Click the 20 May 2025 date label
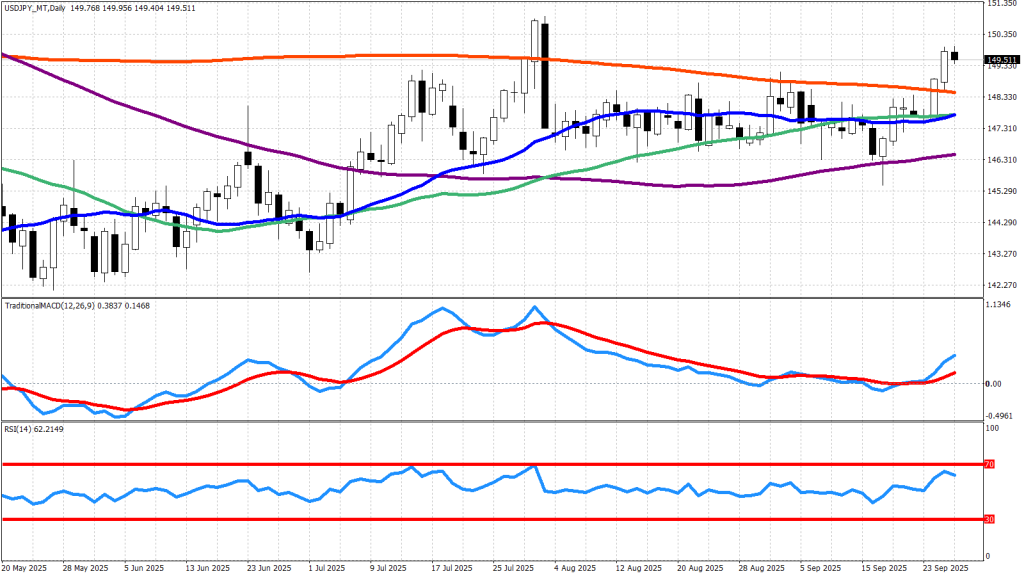The image size is (1024, 576). (24, 567)
